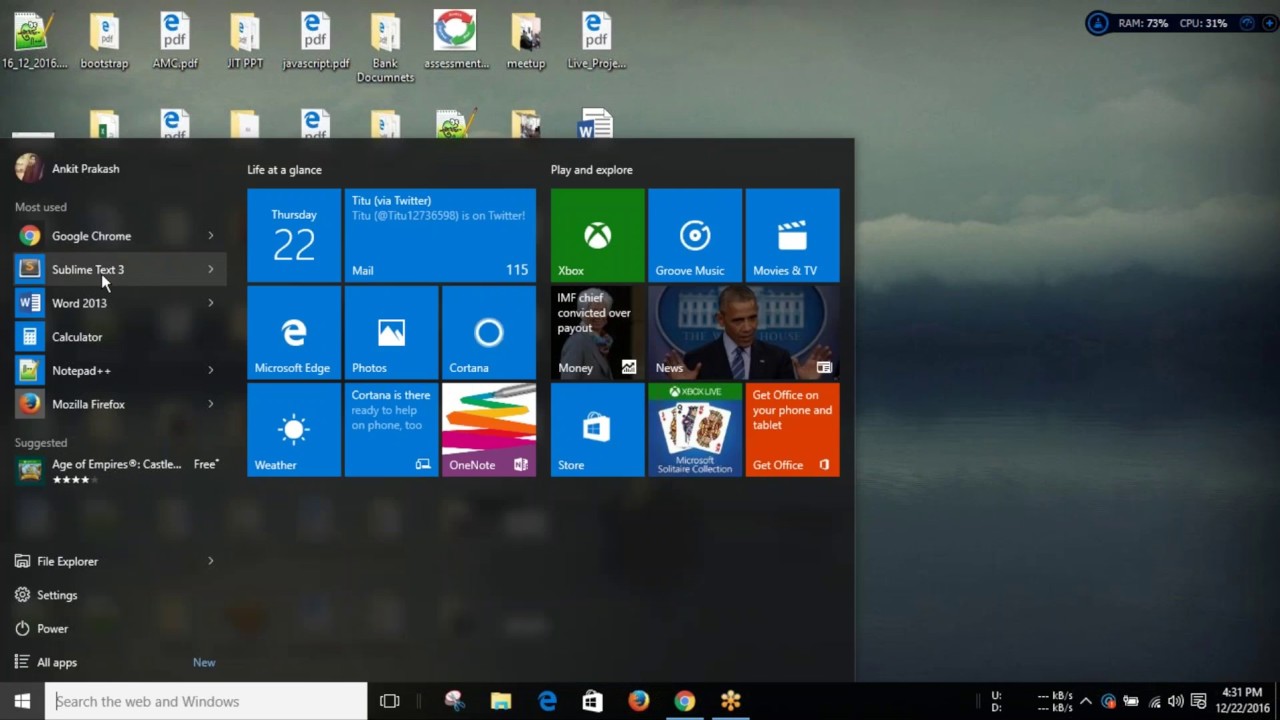The image size is (1280, 720).
Task: Open the Store tile
Action: click(x=597, y=430)
